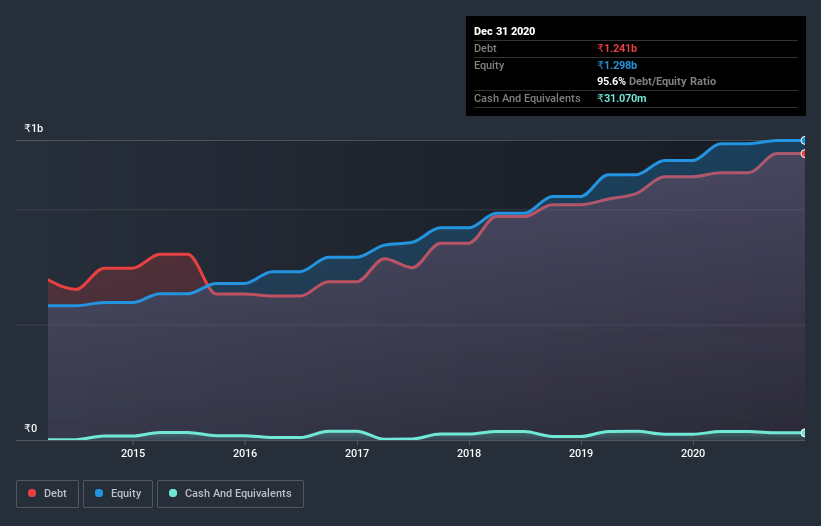The image size is (821, 526).
Task: Click the ₹1b y-axis label
Action: (x=34, y=128)
